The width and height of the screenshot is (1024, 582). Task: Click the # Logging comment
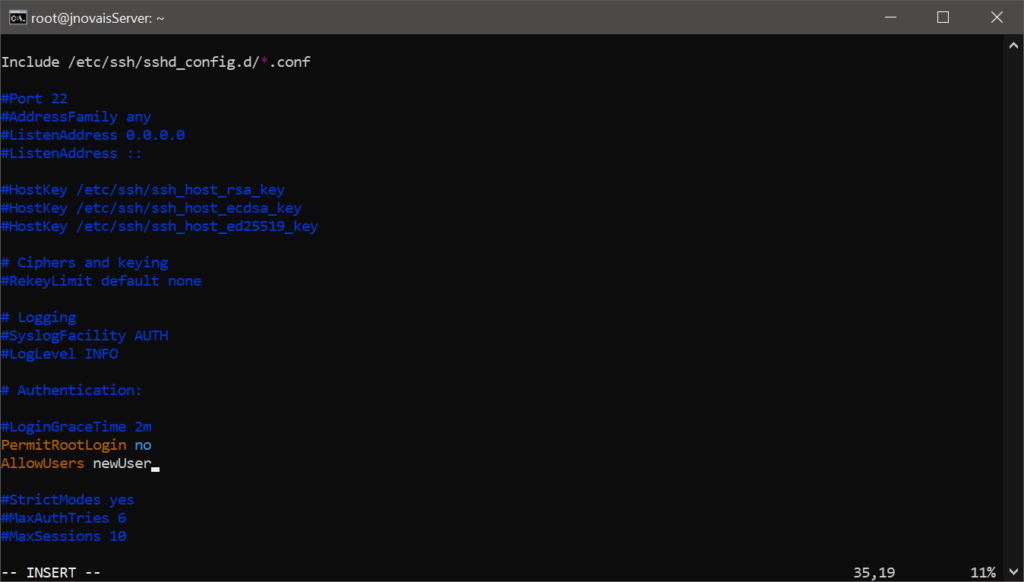(x=39, y=317)
